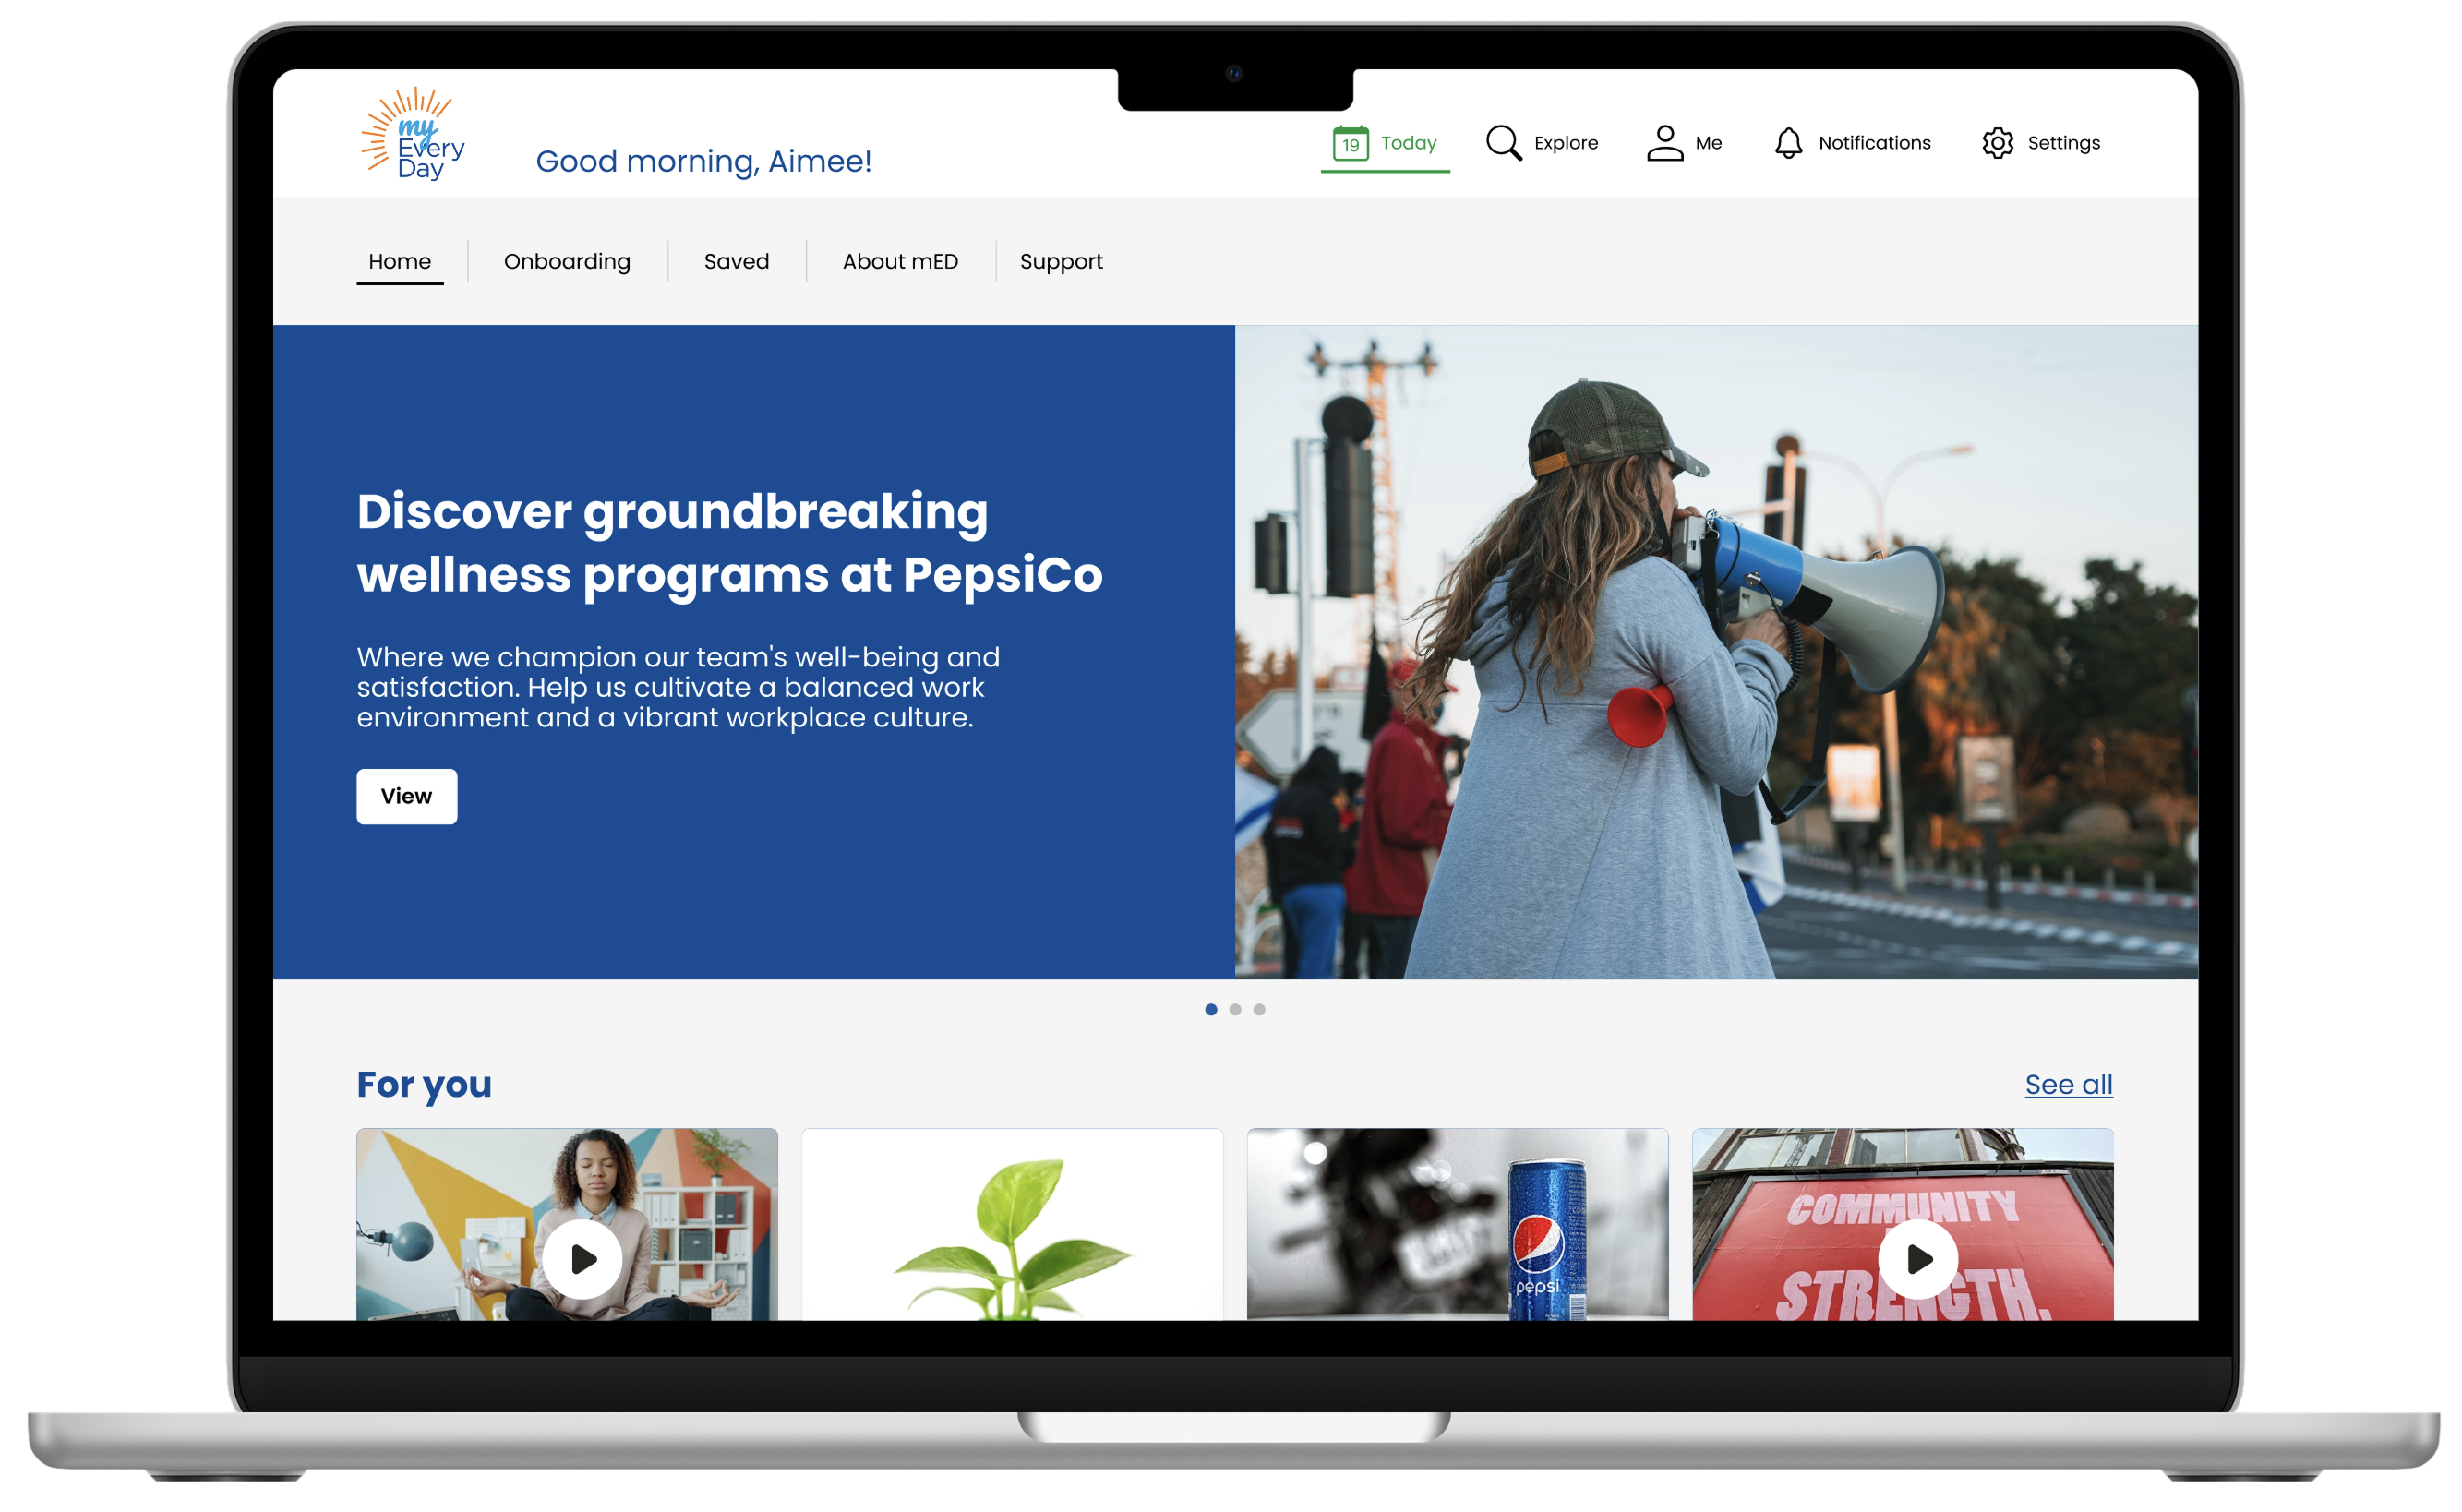Click the For you section heading

coord(424,1085)
